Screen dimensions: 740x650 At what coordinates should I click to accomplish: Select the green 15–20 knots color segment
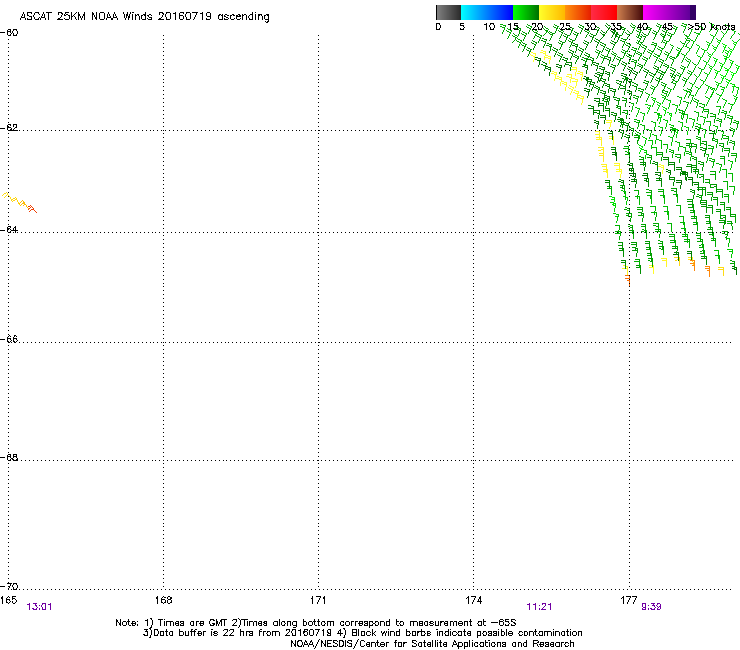[526, 12]
